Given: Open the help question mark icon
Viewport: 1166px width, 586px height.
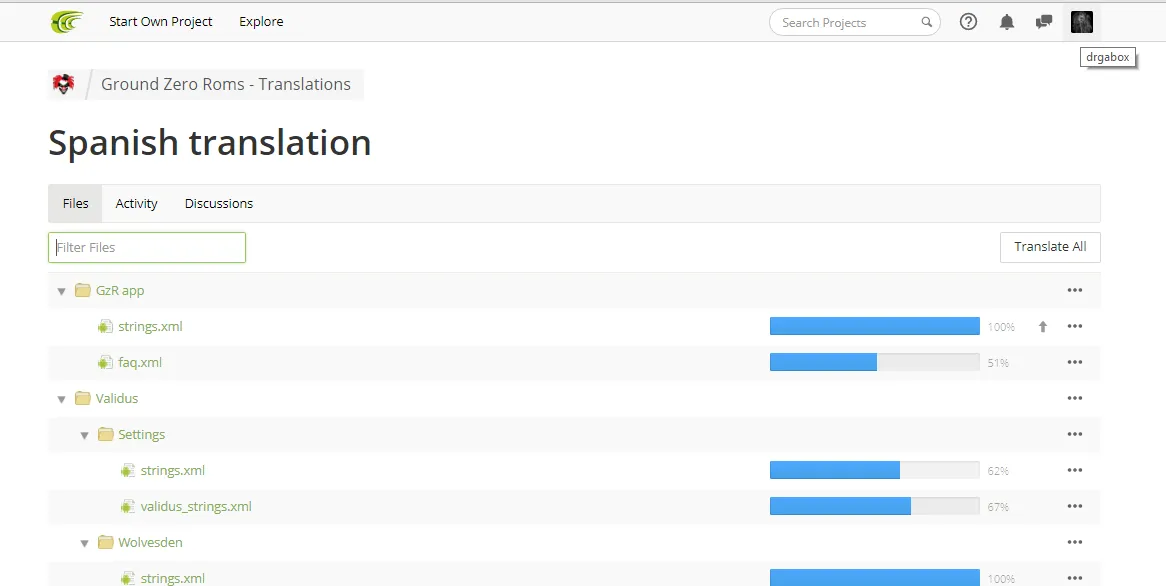Looking at the screenshot, I should (968, 22).
